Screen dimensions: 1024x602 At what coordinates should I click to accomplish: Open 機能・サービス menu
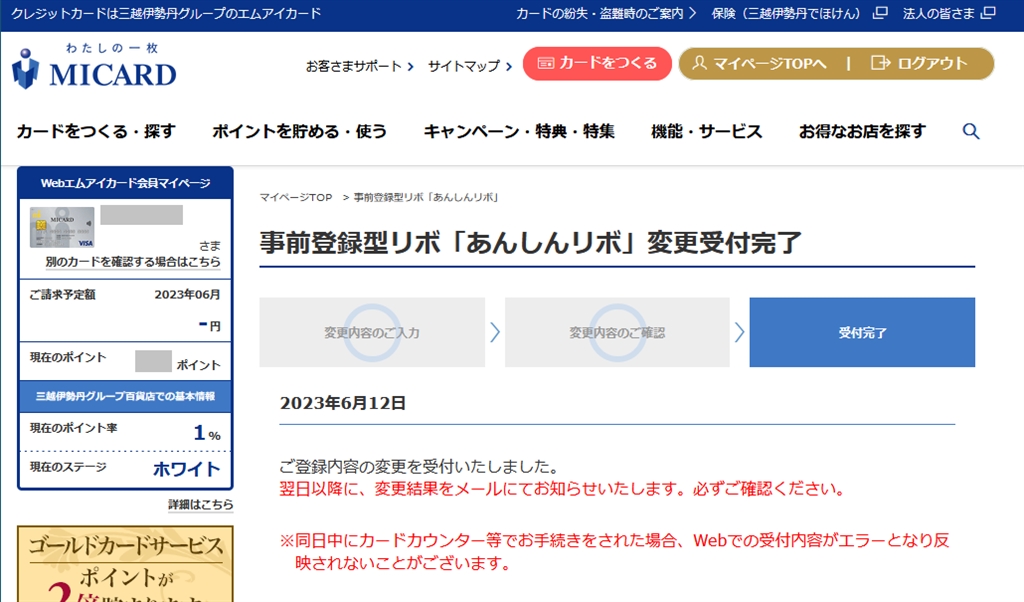(x=707, y=131)
